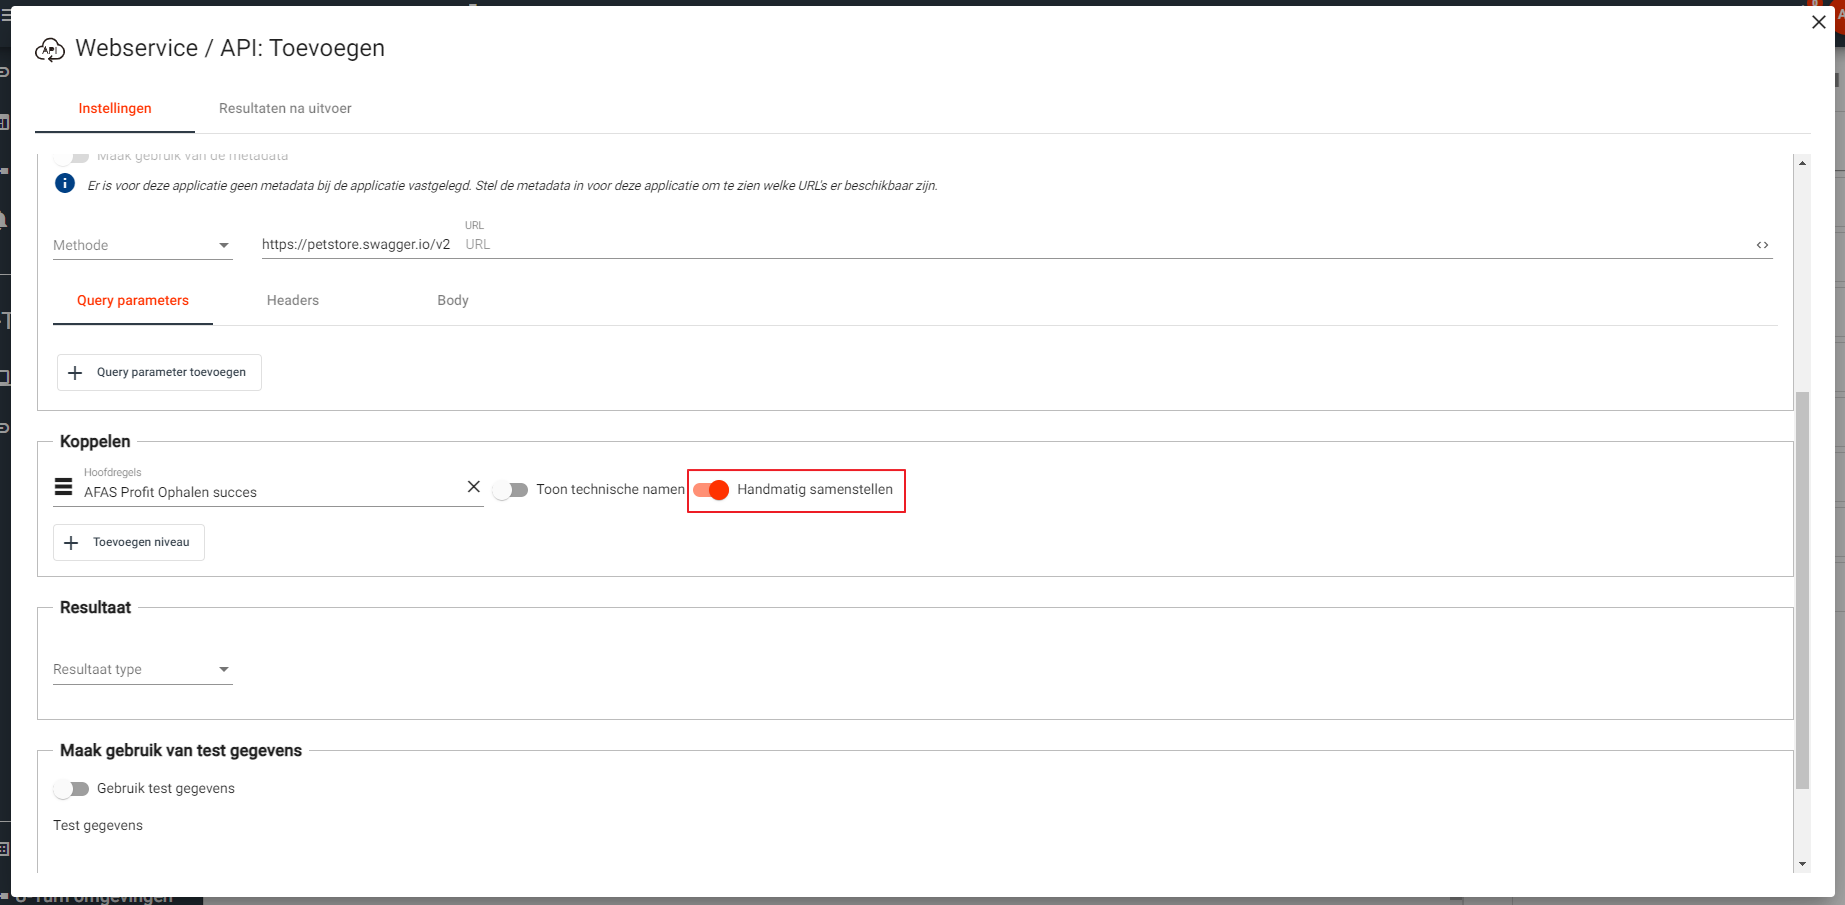Click into the URL input field
Viewport: 1845px width, 905px height.
click(1100, 245)
